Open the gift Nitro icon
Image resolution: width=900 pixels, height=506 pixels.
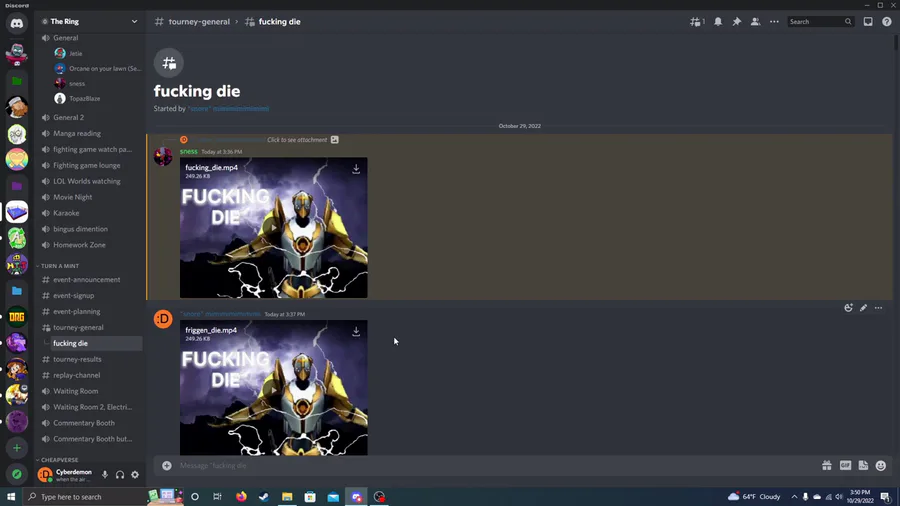tap(827, 465)
